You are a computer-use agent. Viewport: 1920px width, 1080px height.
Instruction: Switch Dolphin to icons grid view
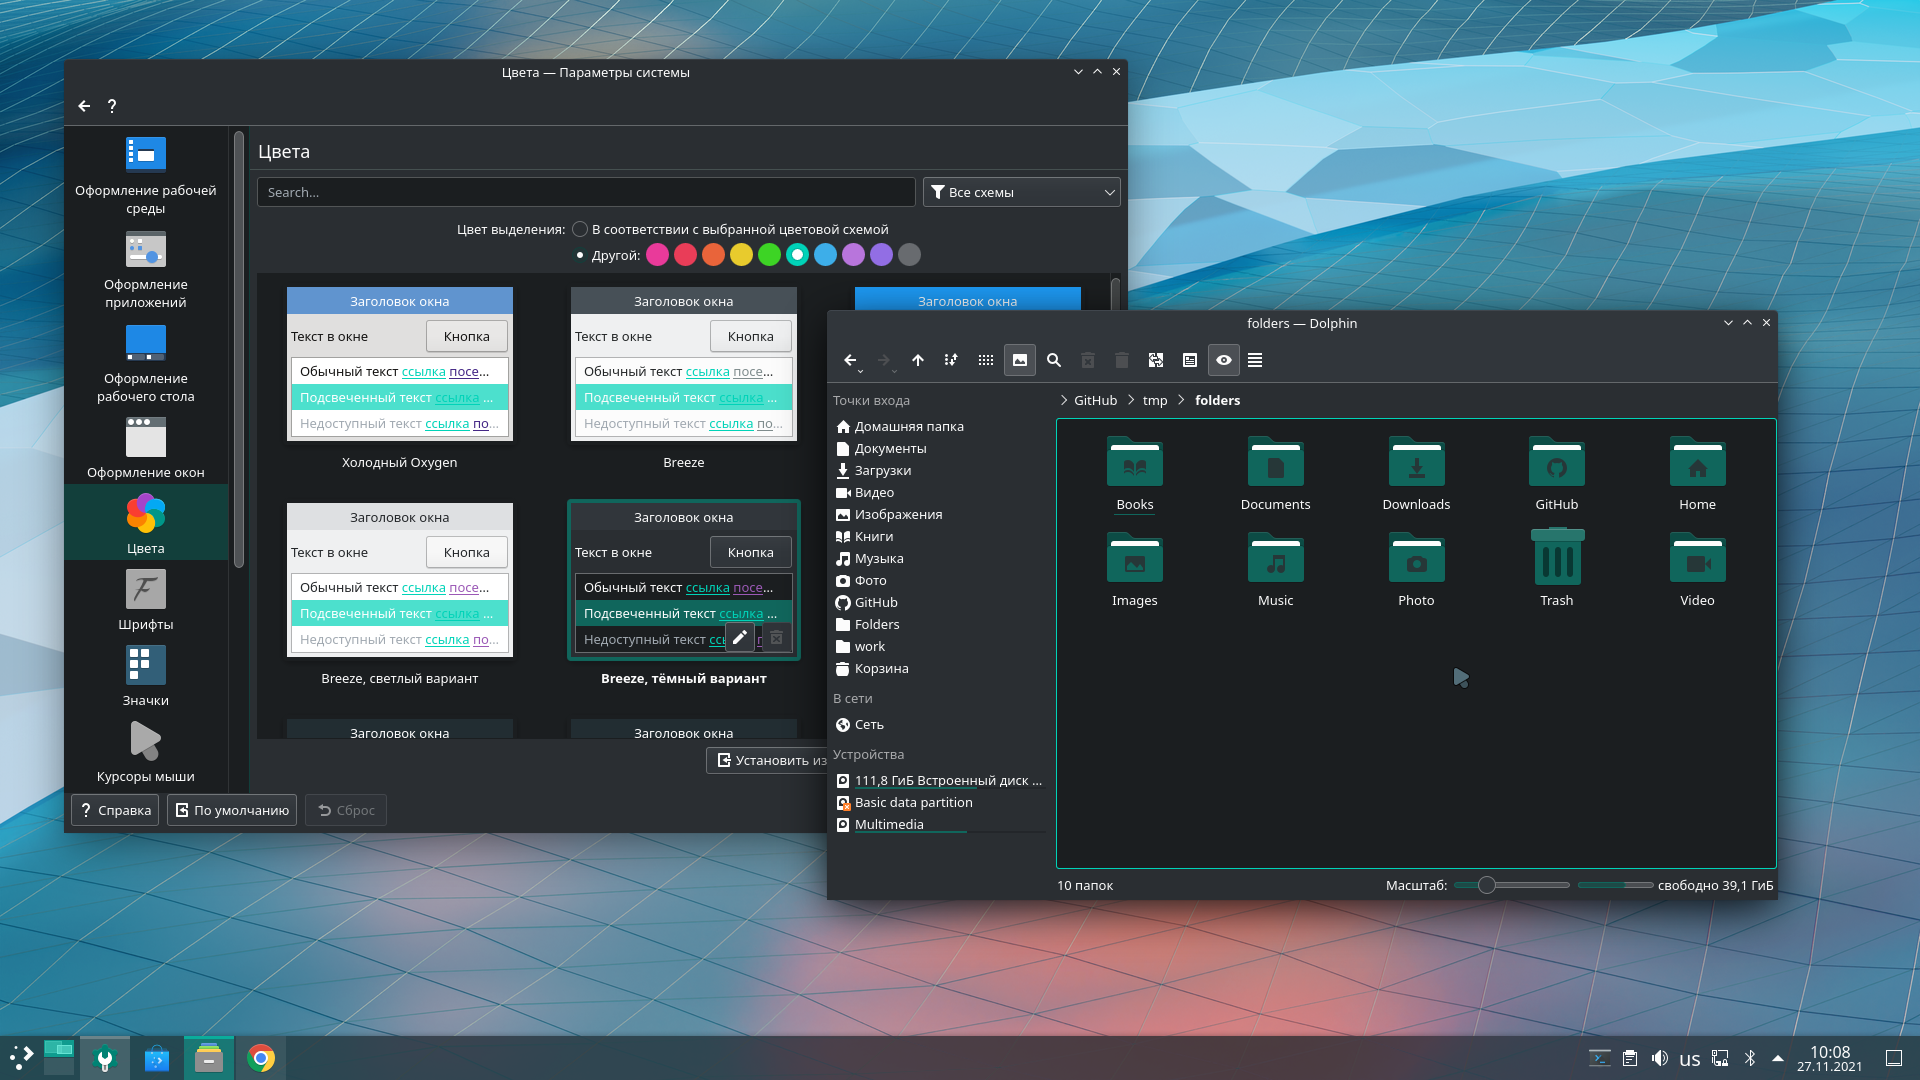click(985, 360)
